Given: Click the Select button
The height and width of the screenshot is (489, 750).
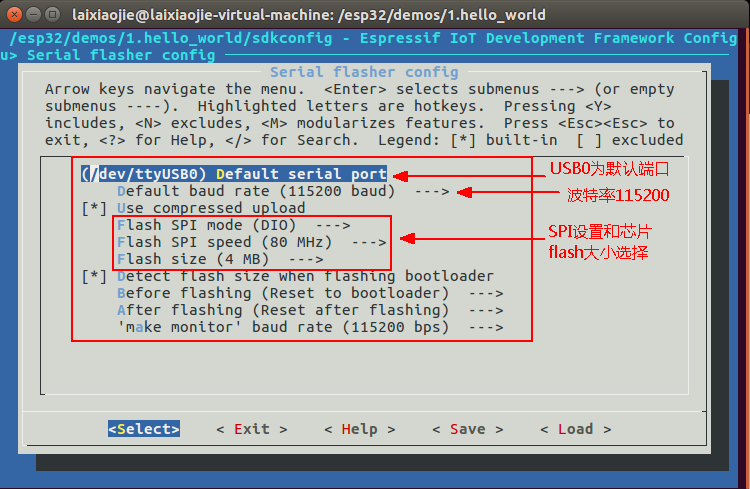Looking at the screenshot, I should click(144, 429).
